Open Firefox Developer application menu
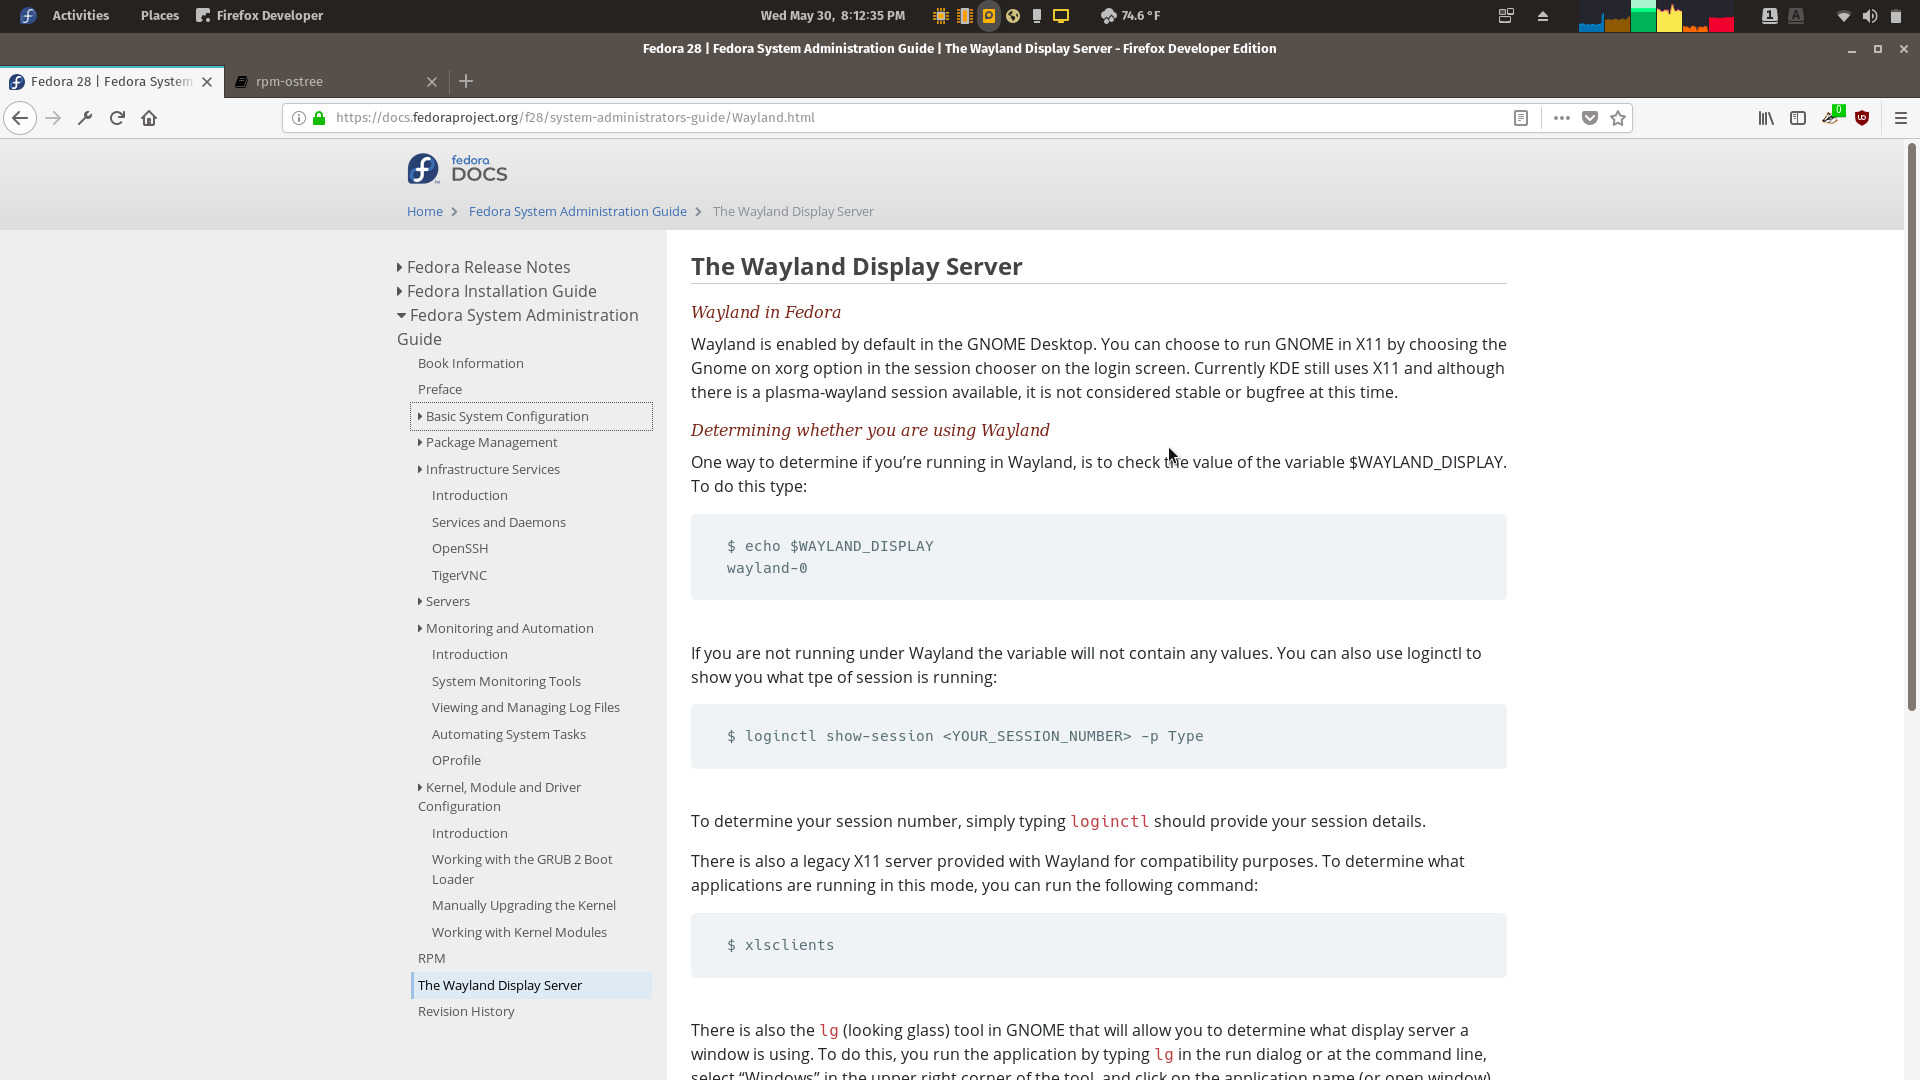The image size is (1920, 1080). 259,15
